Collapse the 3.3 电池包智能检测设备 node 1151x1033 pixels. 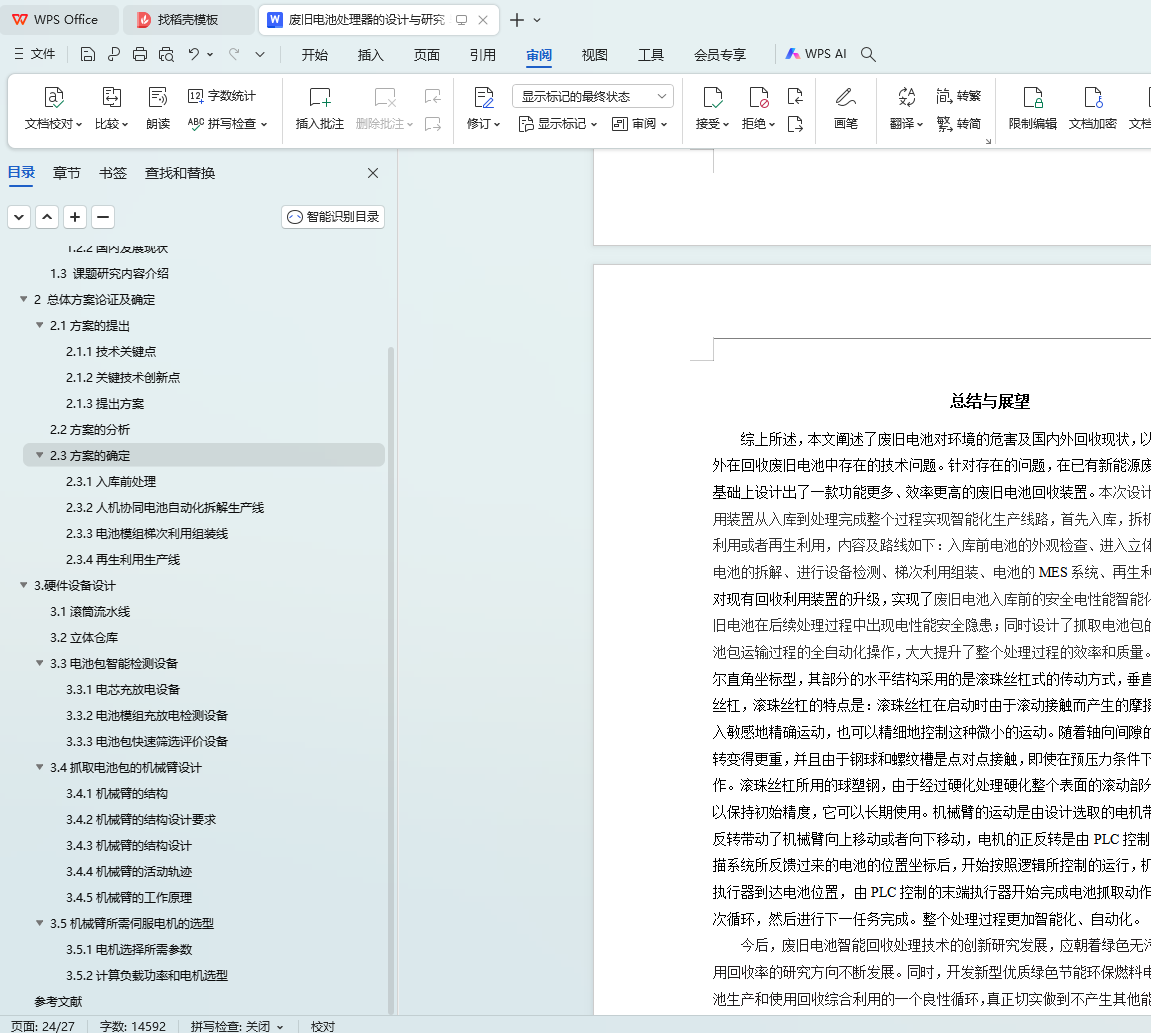coord(40,663)
